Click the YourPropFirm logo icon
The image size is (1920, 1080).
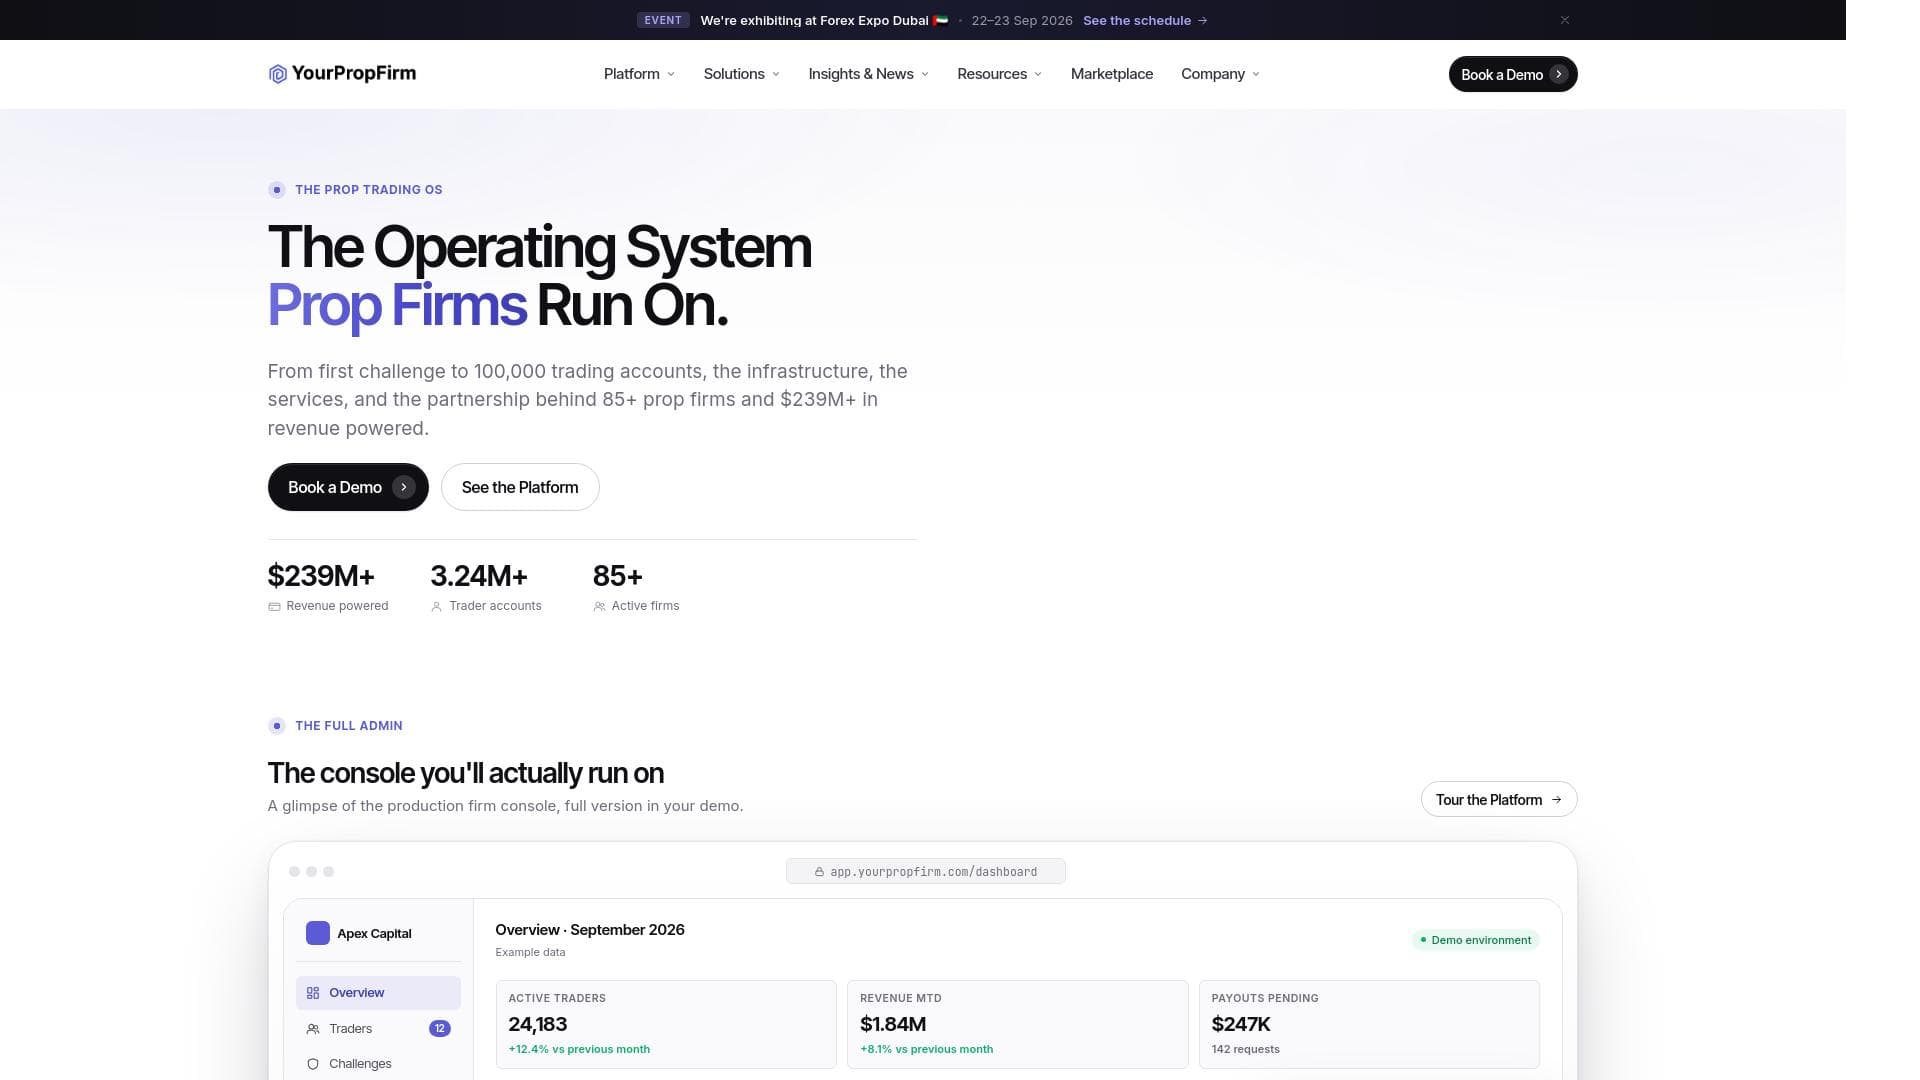coord(278,74)
